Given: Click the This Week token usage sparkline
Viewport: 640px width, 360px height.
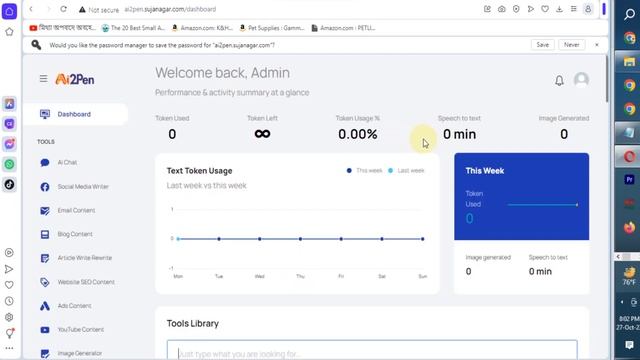Looking at the screenshot, I should coord(543,204).
